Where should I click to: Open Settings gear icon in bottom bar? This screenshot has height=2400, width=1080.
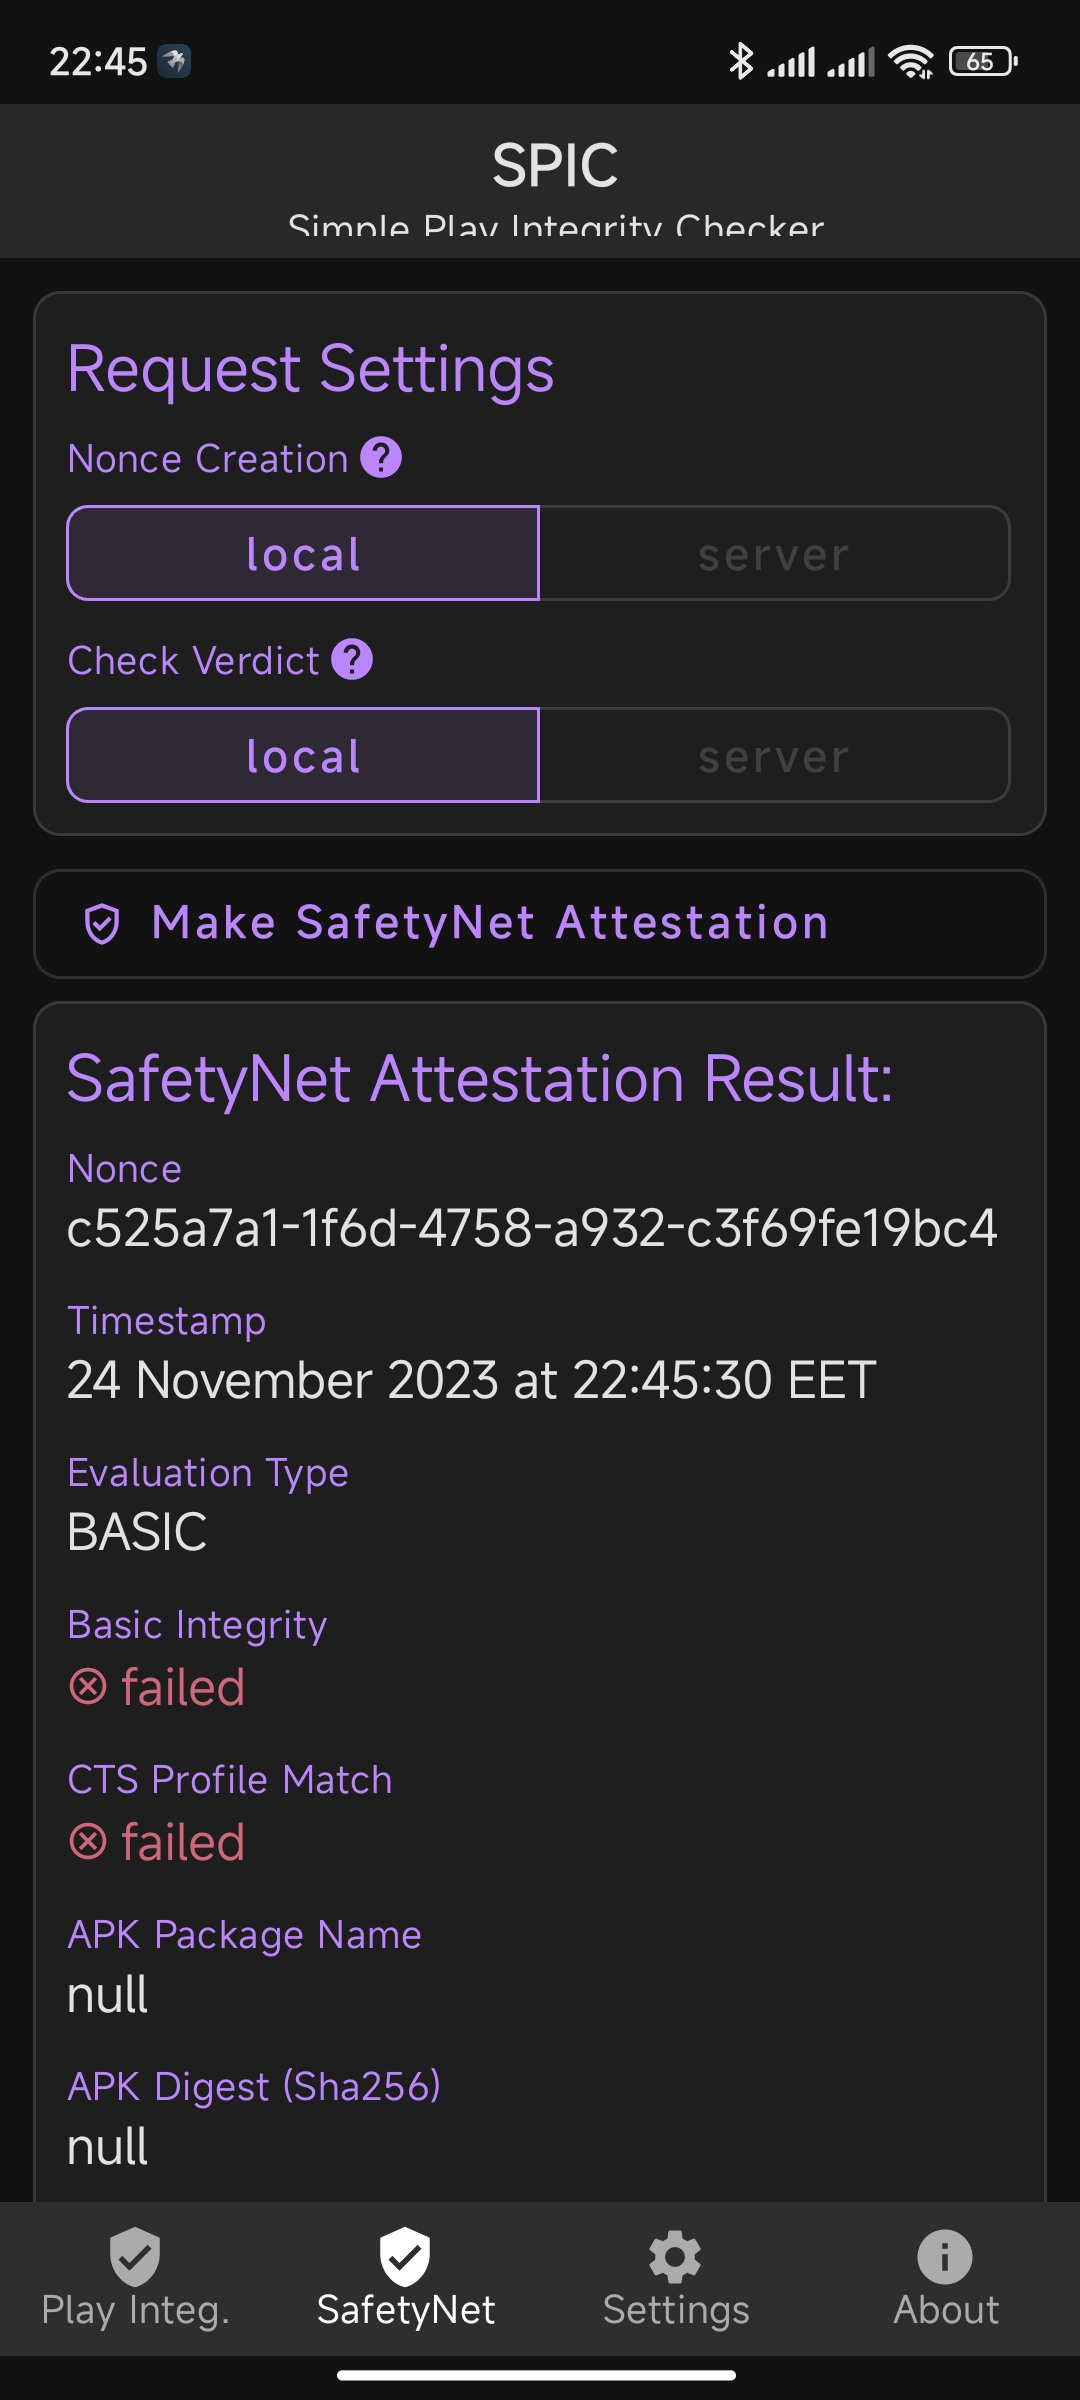pyautogui.click(x=675, y=2257)
